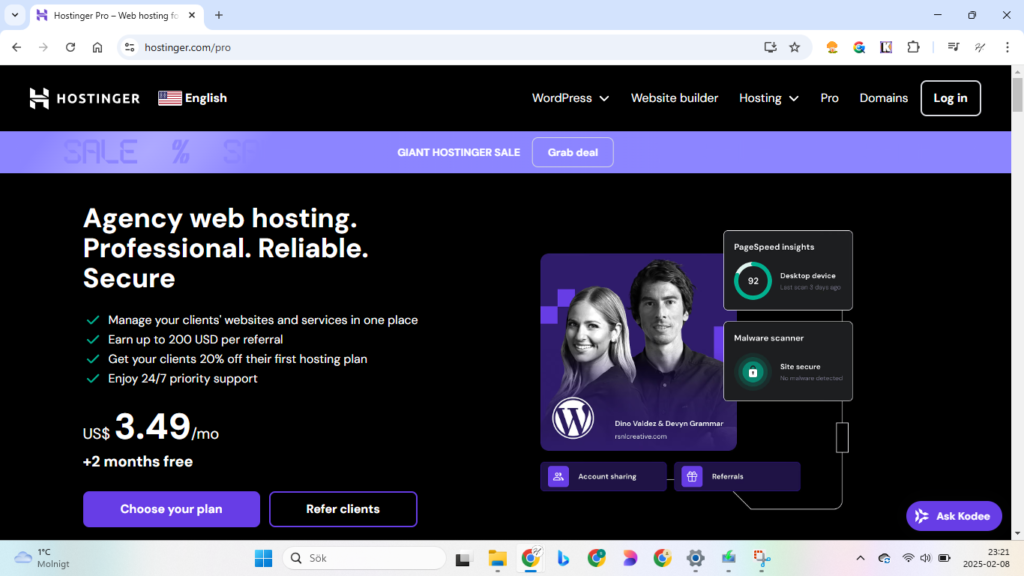The image size is (1024, 576).
Task: Open Chrome's three-dot menu
Action: [x=1007, y=47]
